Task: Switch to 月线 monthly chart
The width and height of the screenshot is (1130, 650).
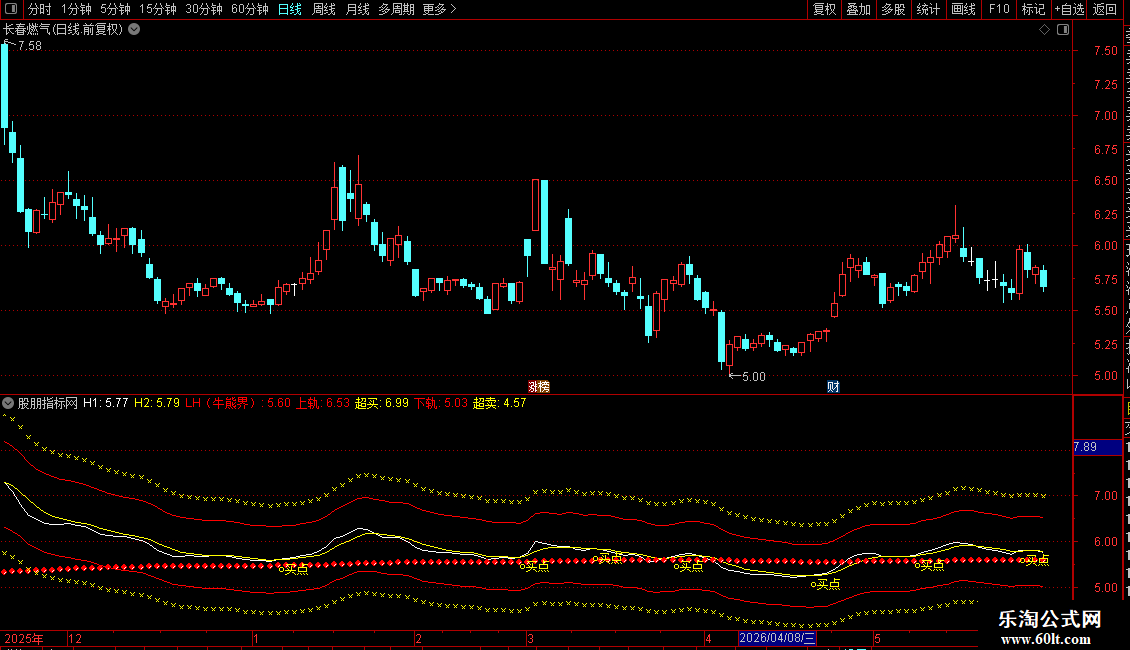Action: [x=357, y=9]
